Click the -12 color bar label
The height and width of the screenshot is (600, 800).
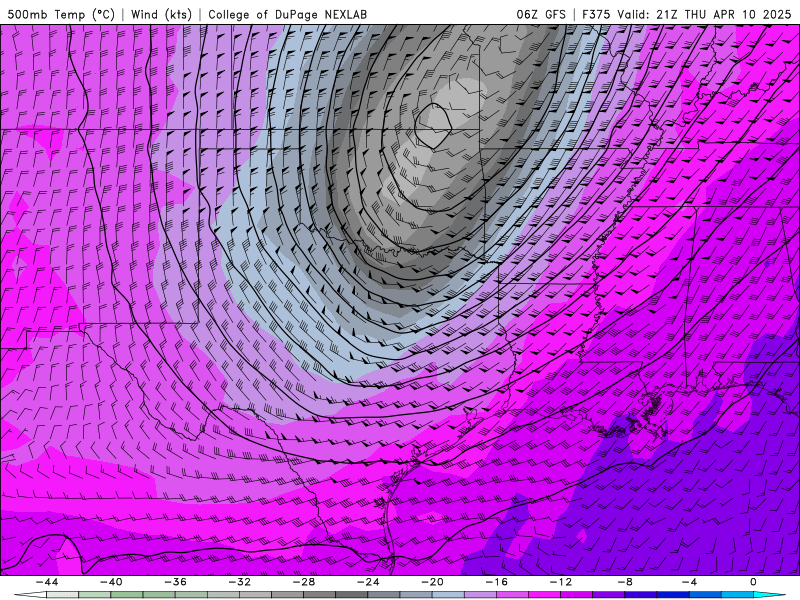tap(561, 582)
